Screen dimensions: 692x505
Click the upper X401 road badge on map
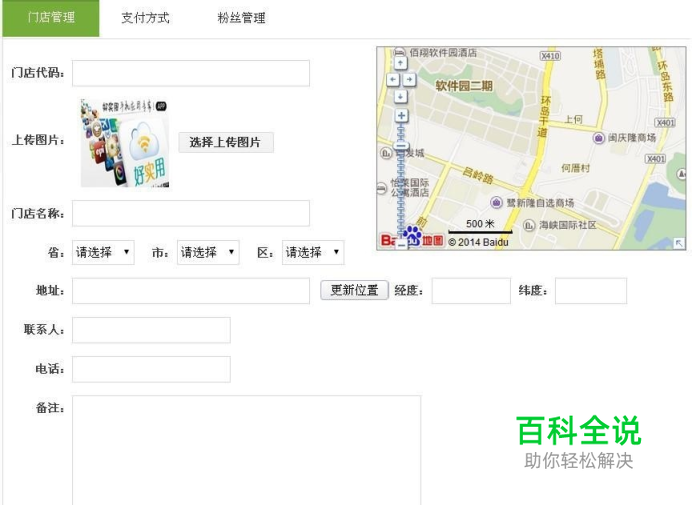point(665,122)
